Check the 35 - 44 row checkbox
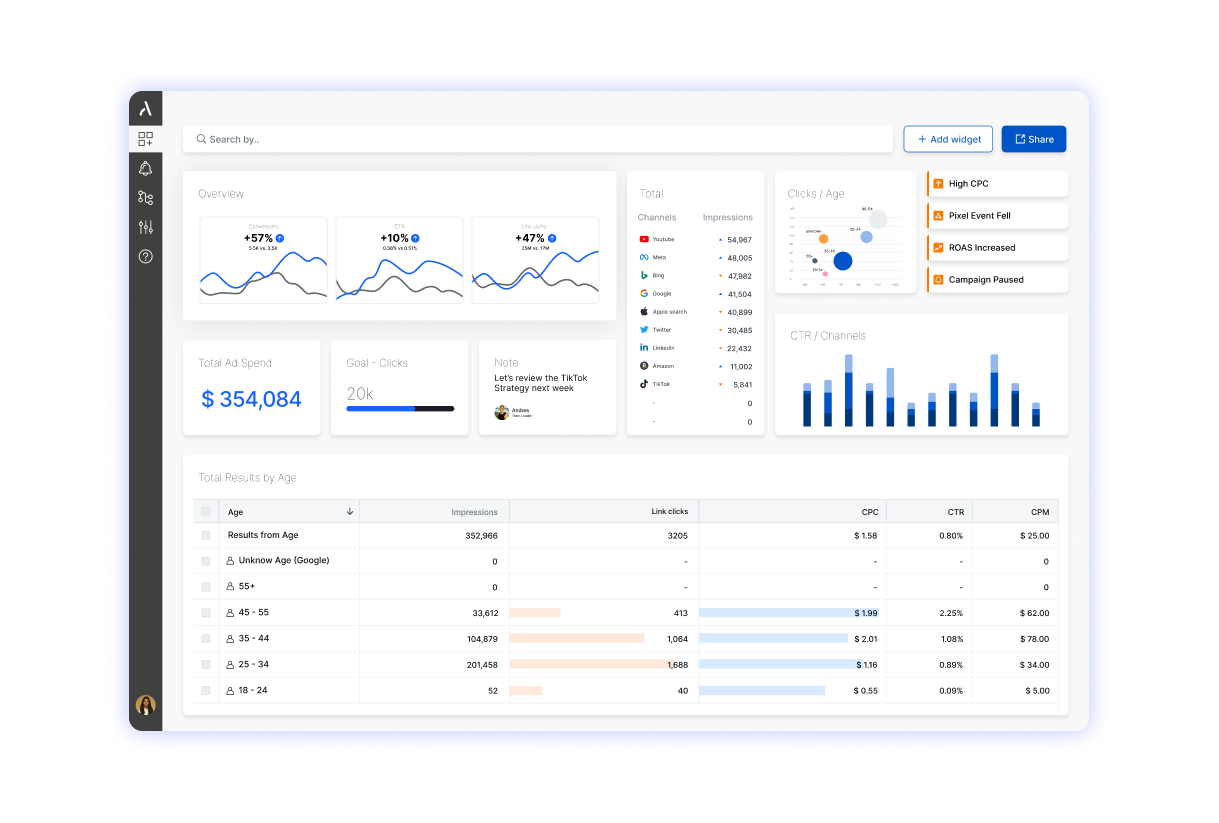The image size is (1219, 823). coord(206,638)
